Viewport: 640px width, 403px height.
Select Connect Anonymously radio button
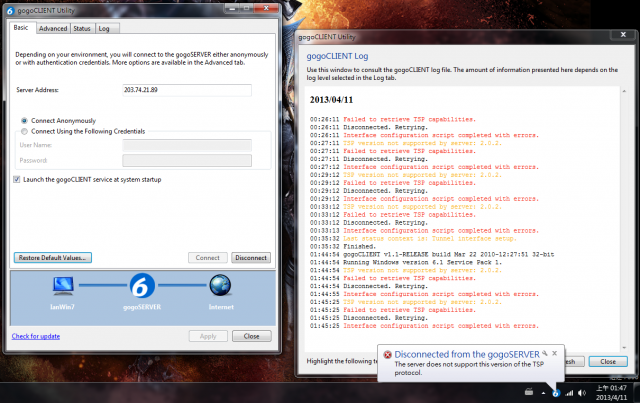pyautogui.click(x=24, y=121)
